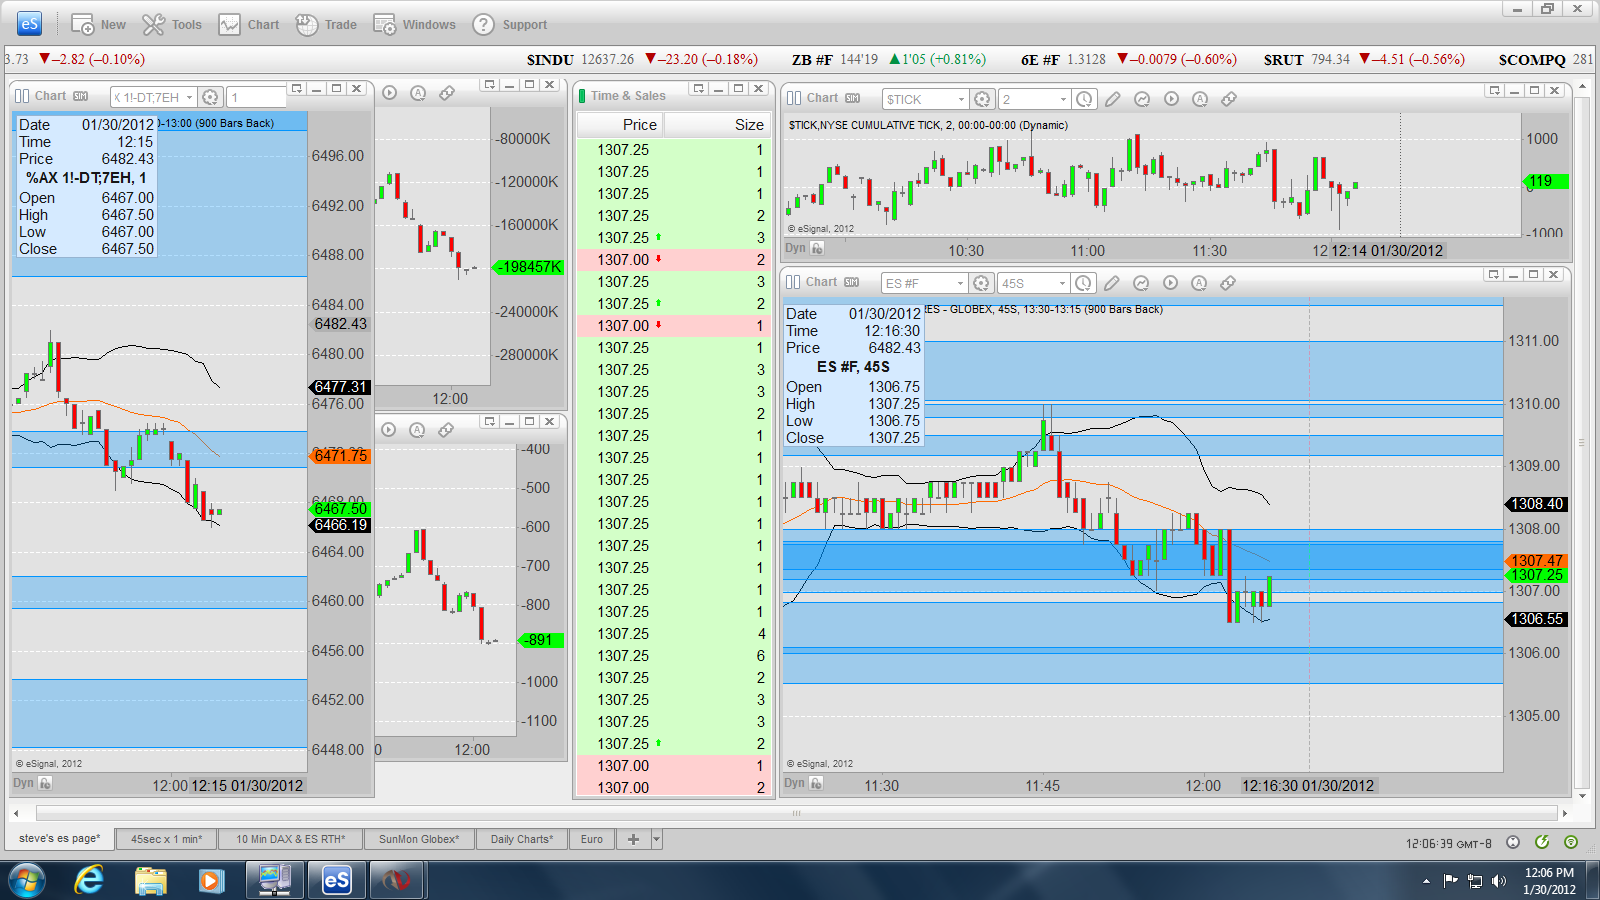This screenshot has width=1600, height=900.
Task: Pause the ES #F chart
Action: [x=793, y=282]
